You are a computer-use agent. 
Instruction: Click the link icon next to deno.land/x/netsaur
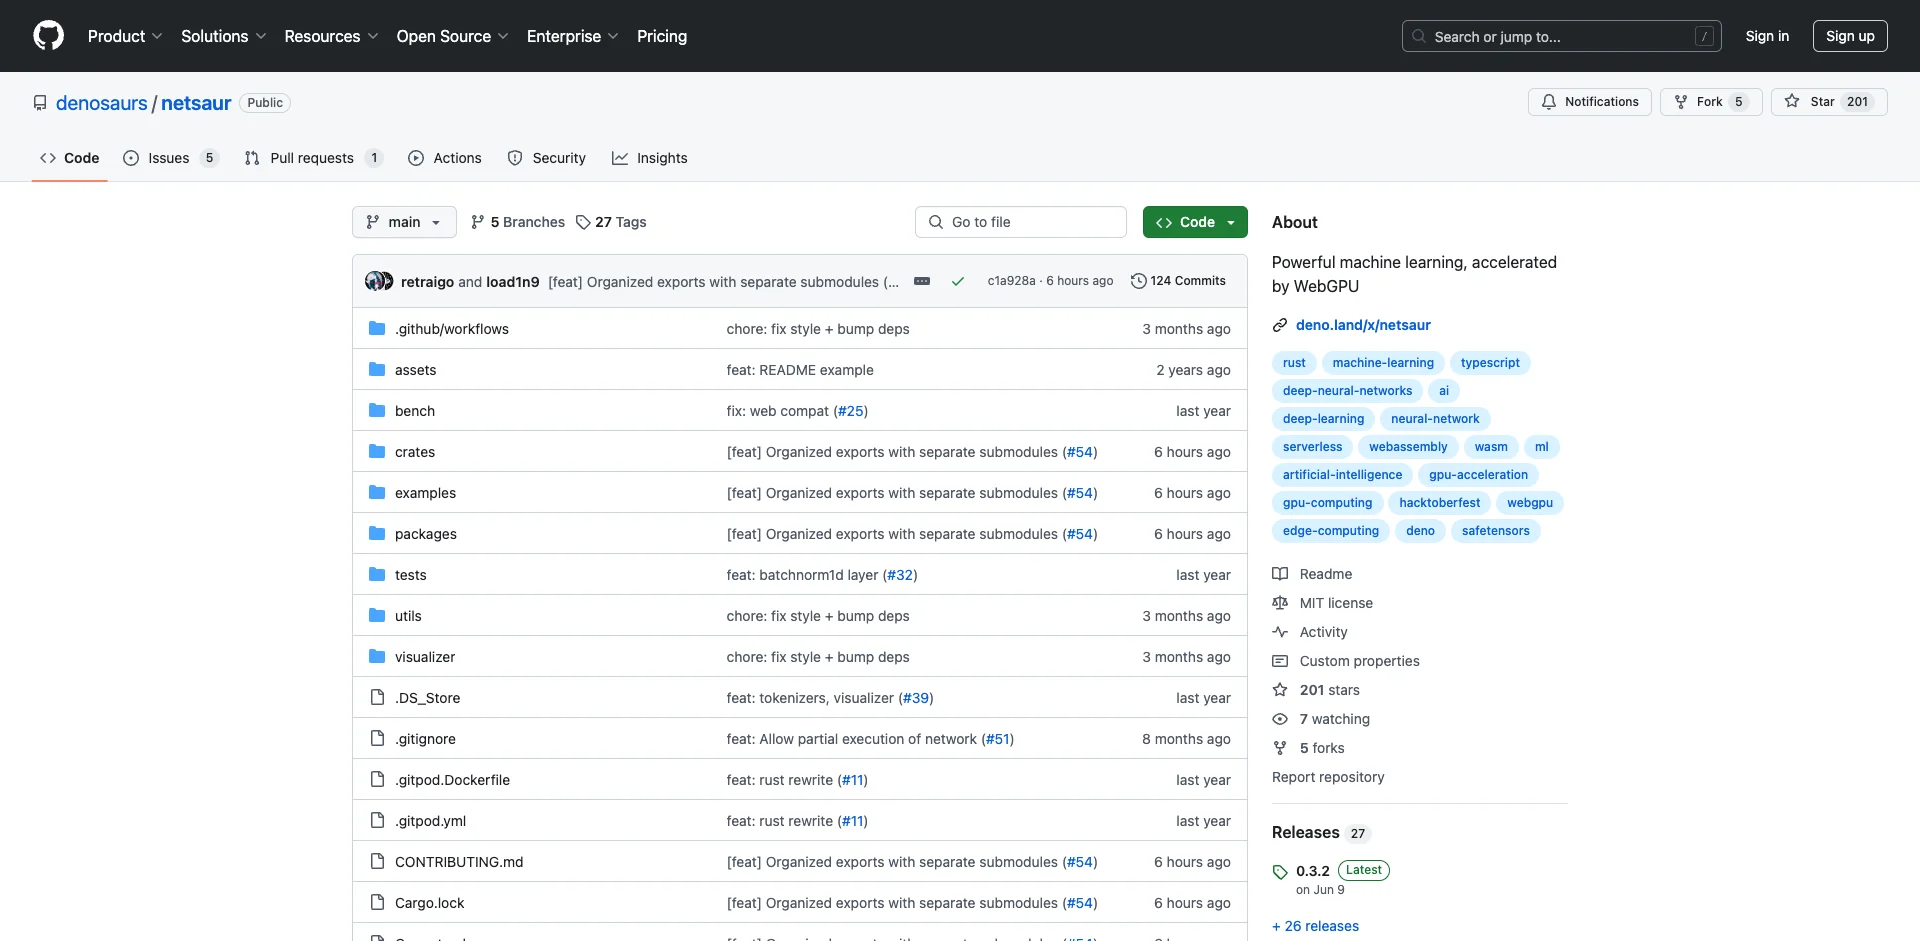pos(1280,325)
